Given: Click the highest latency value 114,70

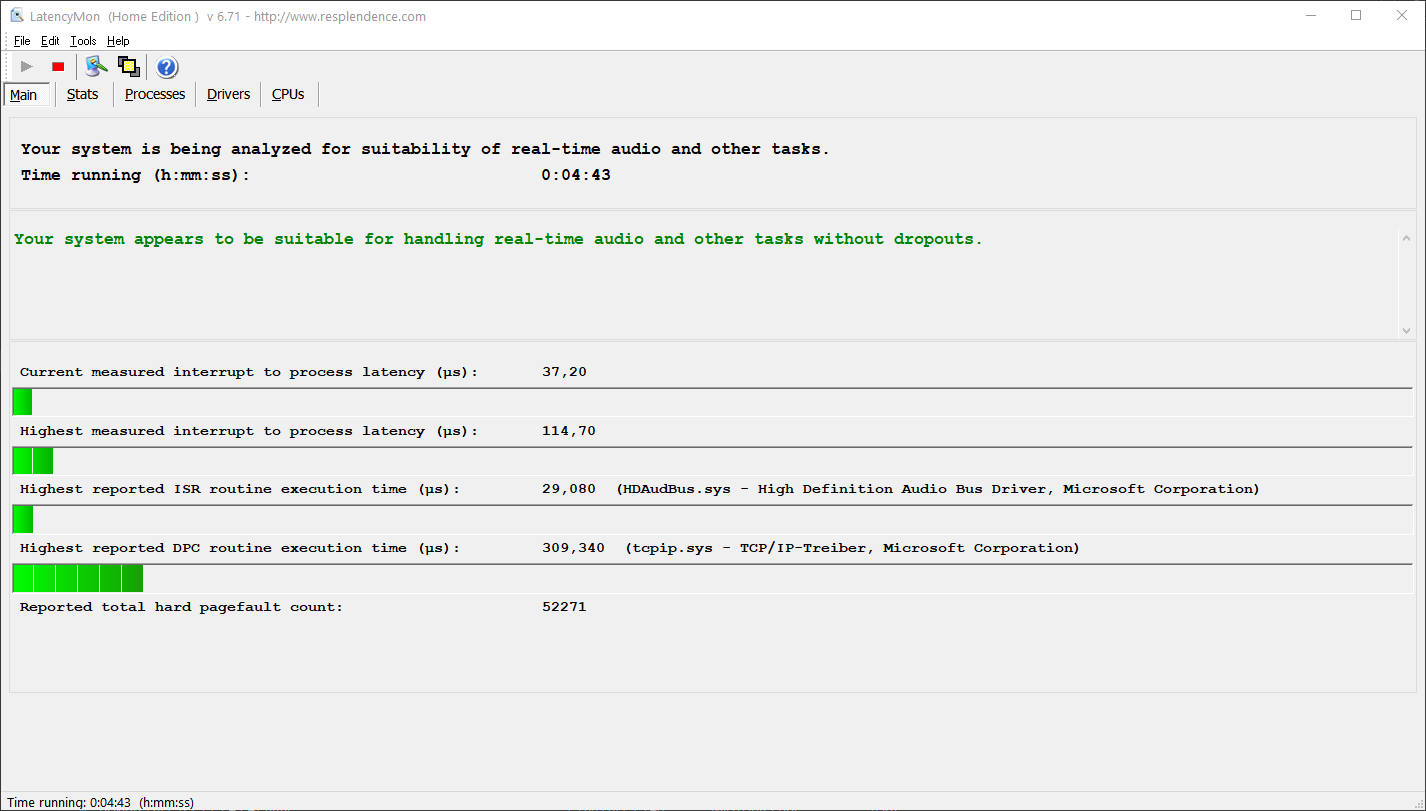Looking at the screenshot, I should [x=569, y=431].
